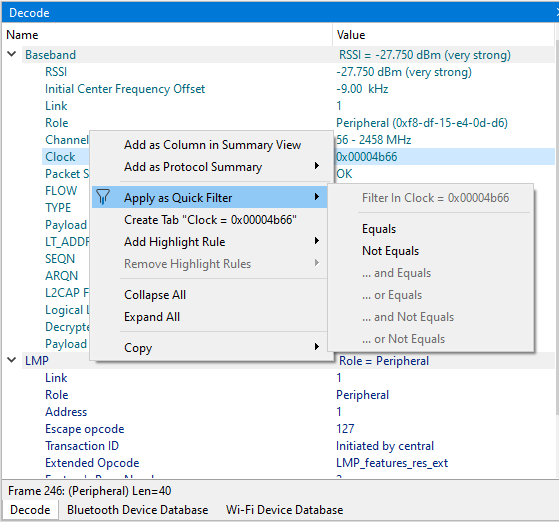Select the ARQN row
Image resolution: width=559 pixels, height=522 pixels.
tap(61, 276)
